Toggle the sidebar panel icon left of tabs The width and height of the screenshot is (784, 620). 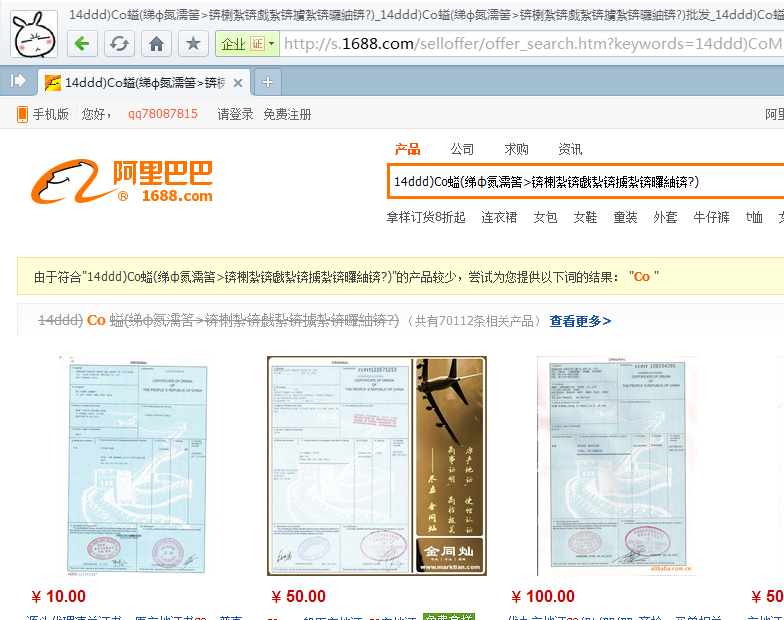tap(18, 80)
